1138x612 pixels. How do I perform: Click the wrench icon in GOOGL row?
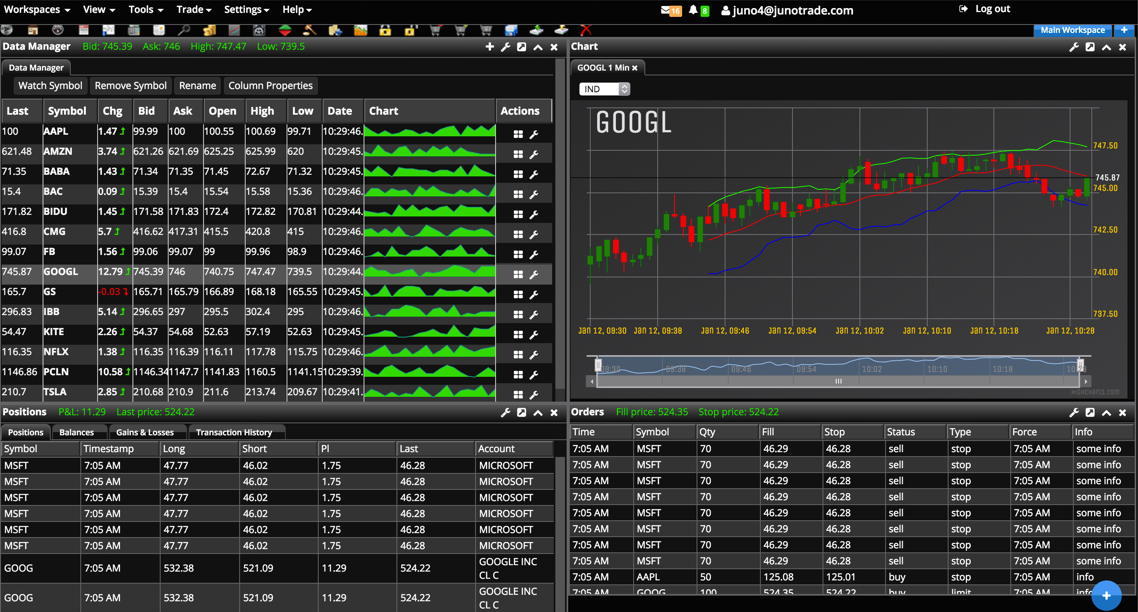click(x=534, y=273)
